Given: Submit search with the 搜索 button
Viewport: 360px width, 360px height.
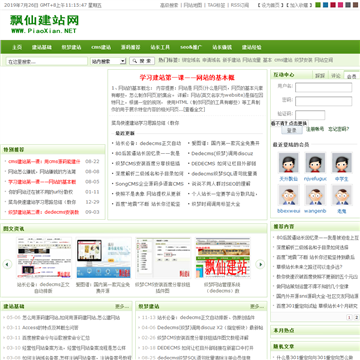Looking at the screenshot, I should [x=142, y=61].
